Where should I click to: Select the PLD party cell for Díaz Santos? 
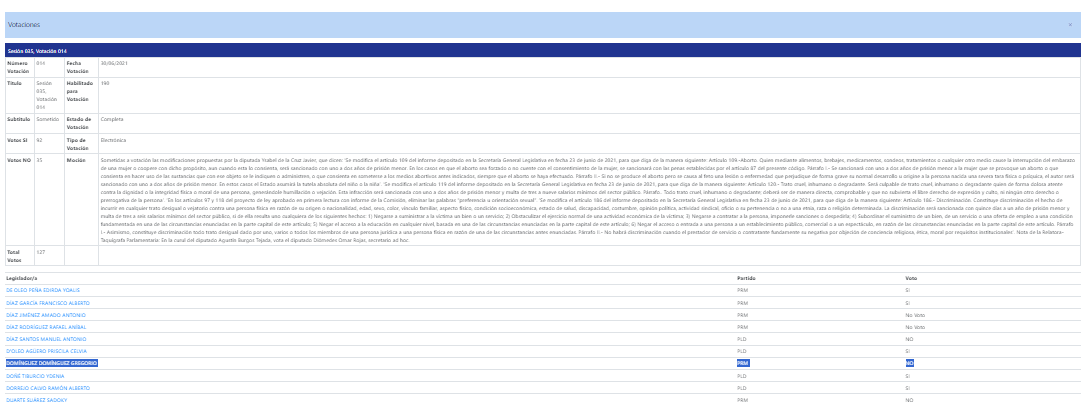tap(742, 339)
